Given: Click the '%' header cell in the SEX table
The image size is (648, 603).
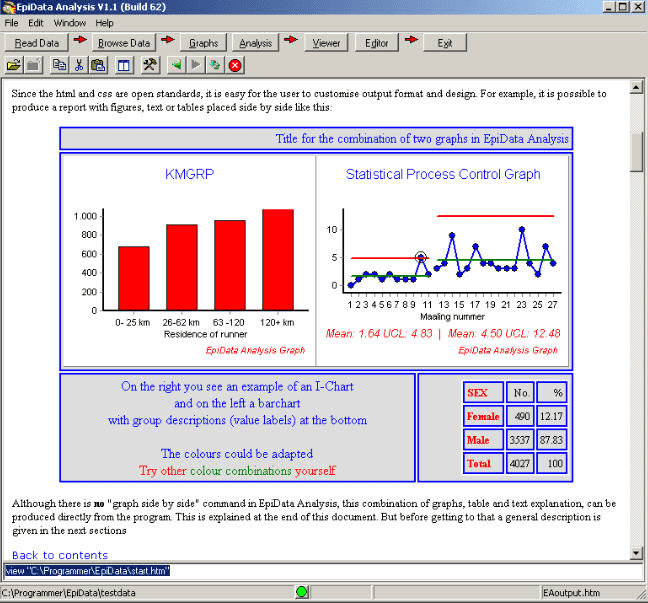Looking at the screenshot, I should [x=551, y=393].
